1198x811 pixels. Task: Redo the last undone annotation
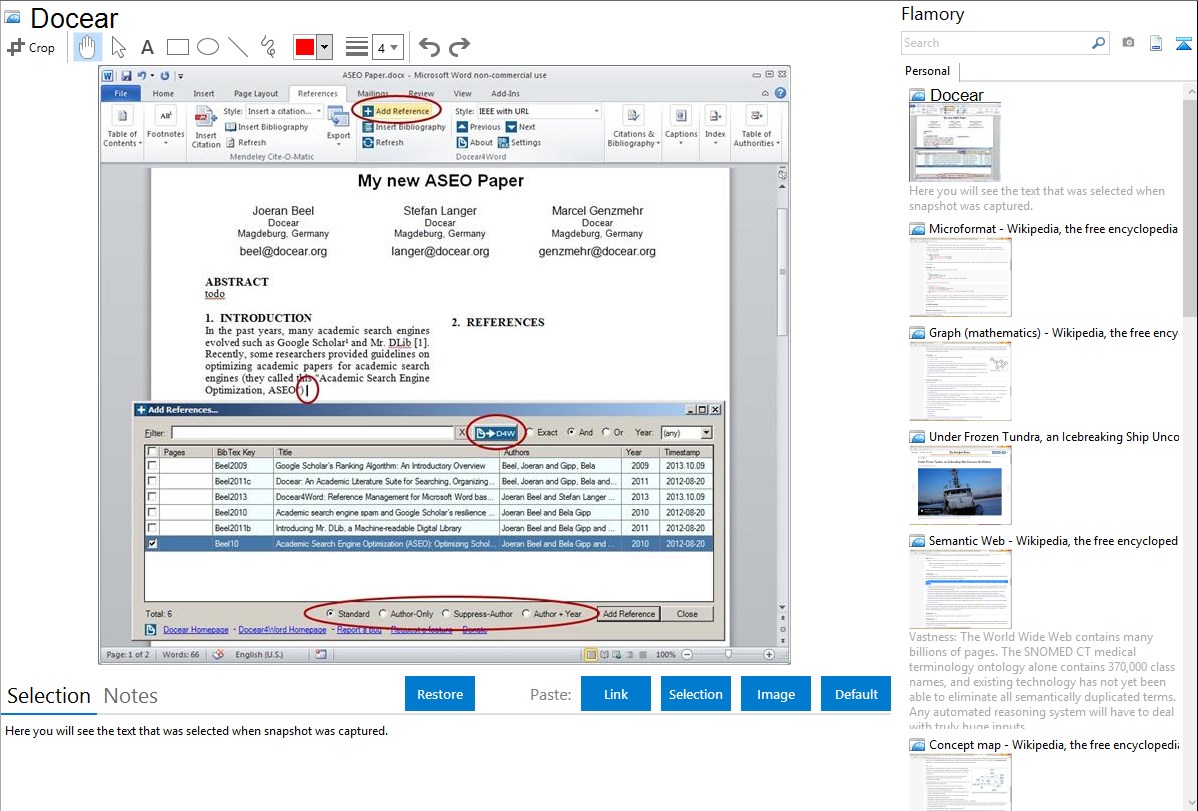tap(459, 47)
